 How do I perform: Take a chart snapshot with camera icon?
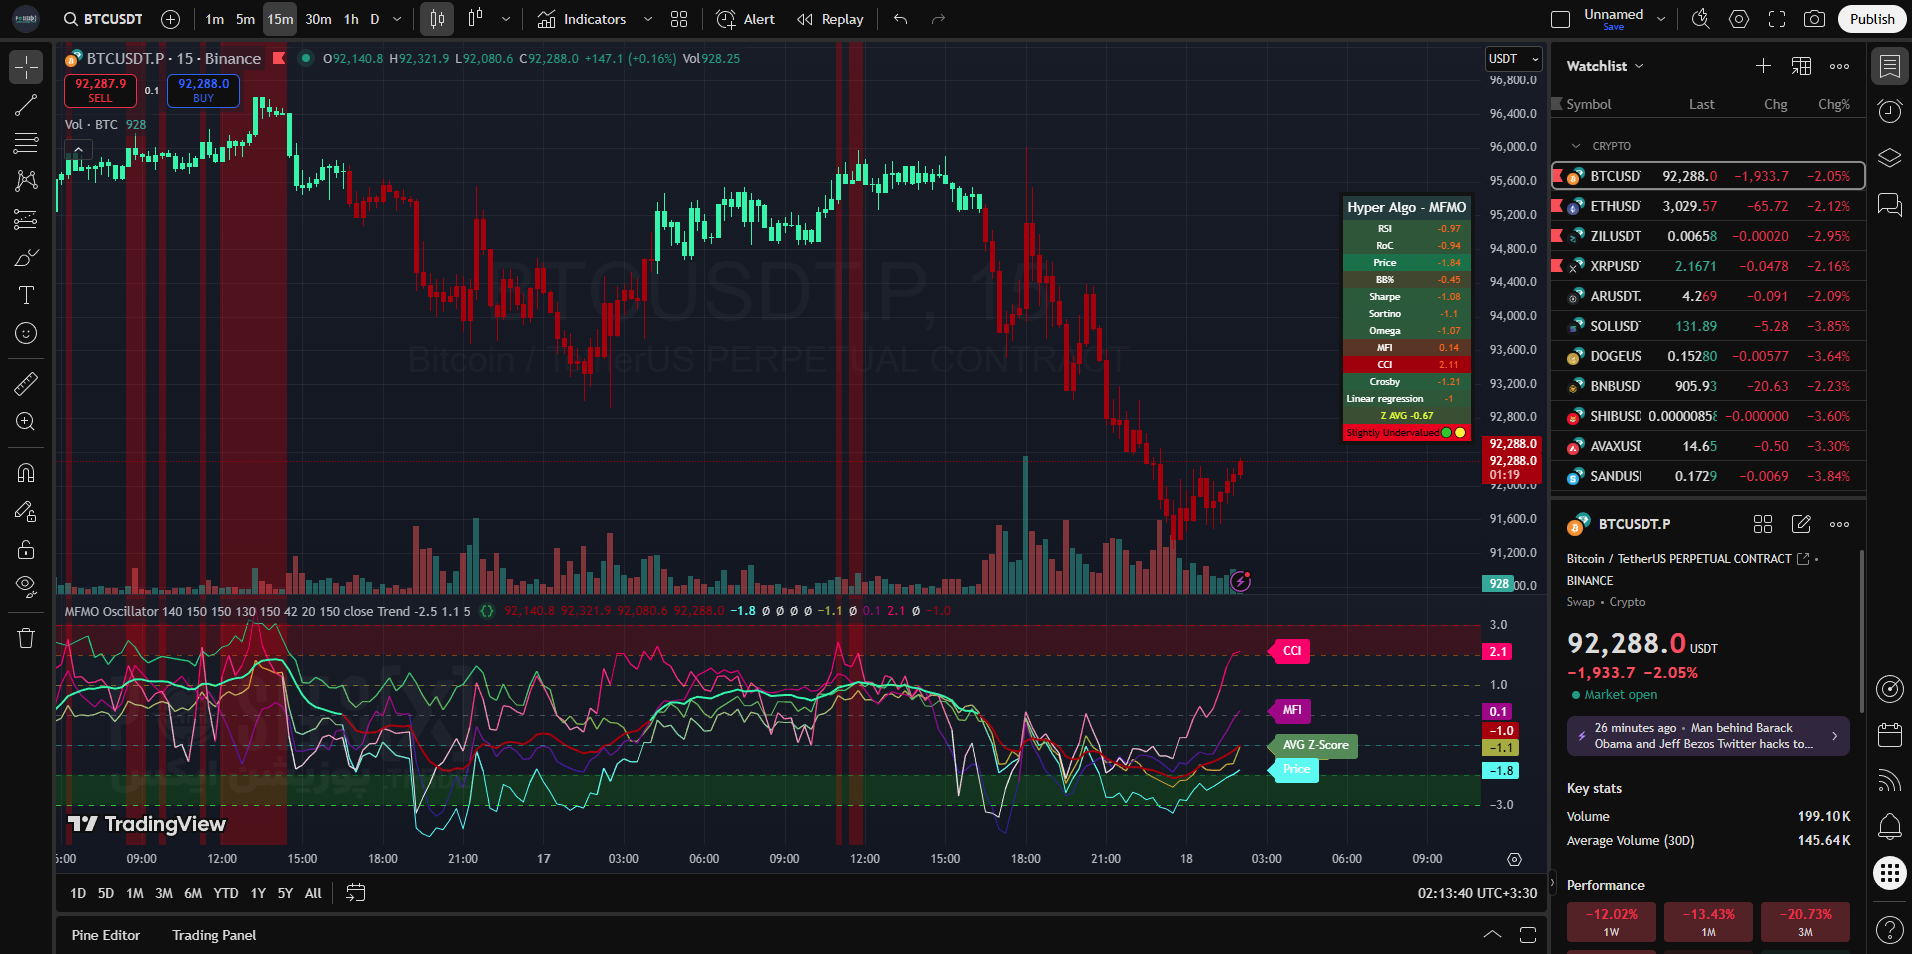1814,19
